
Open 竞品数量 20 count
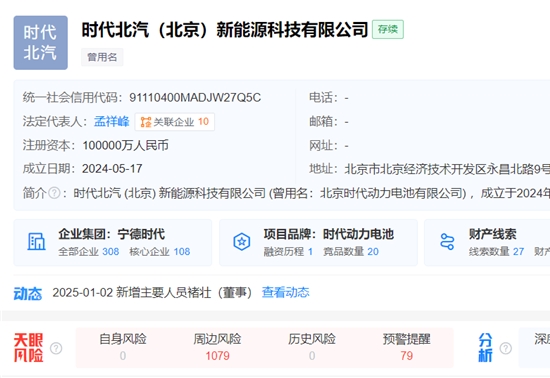[x=351, y=251]
